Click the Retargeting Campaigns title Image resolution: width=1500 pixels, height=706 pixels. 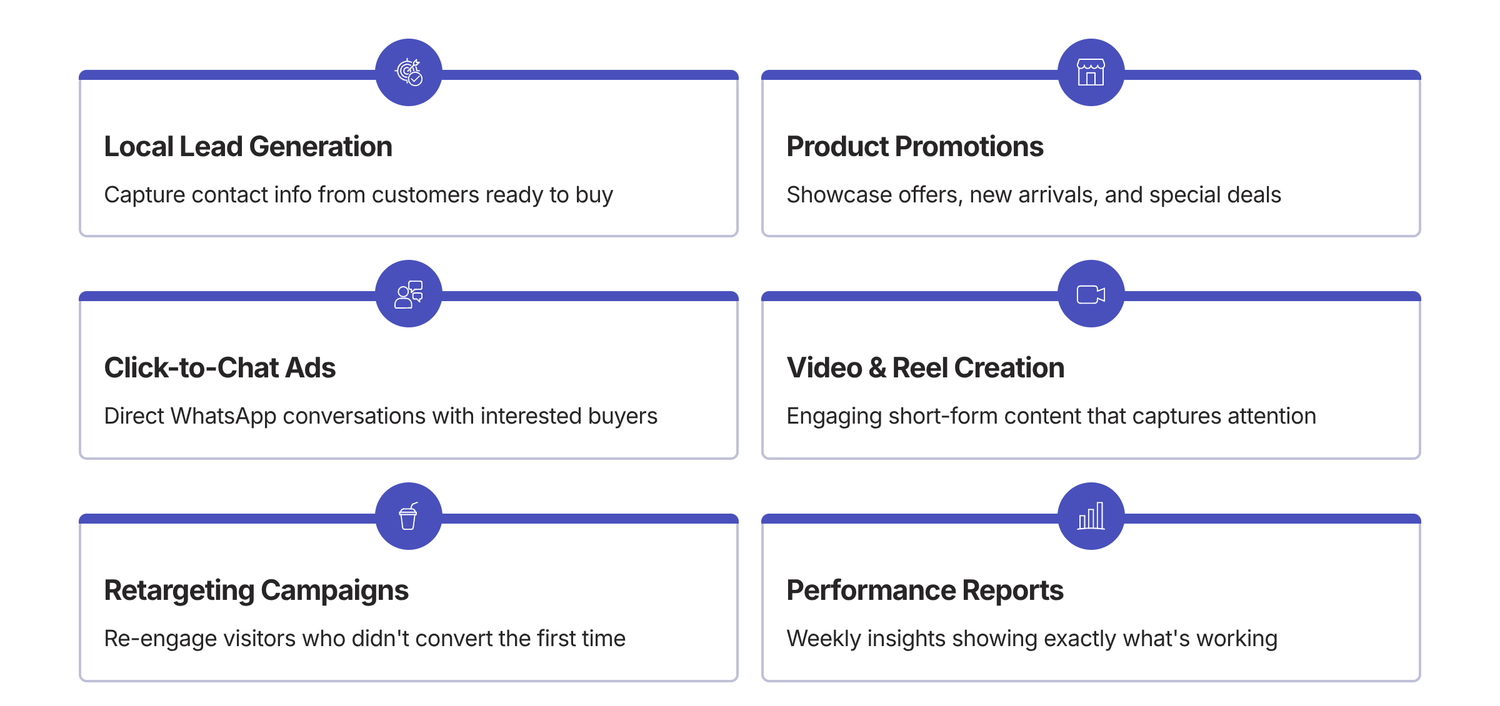[256, 590]
